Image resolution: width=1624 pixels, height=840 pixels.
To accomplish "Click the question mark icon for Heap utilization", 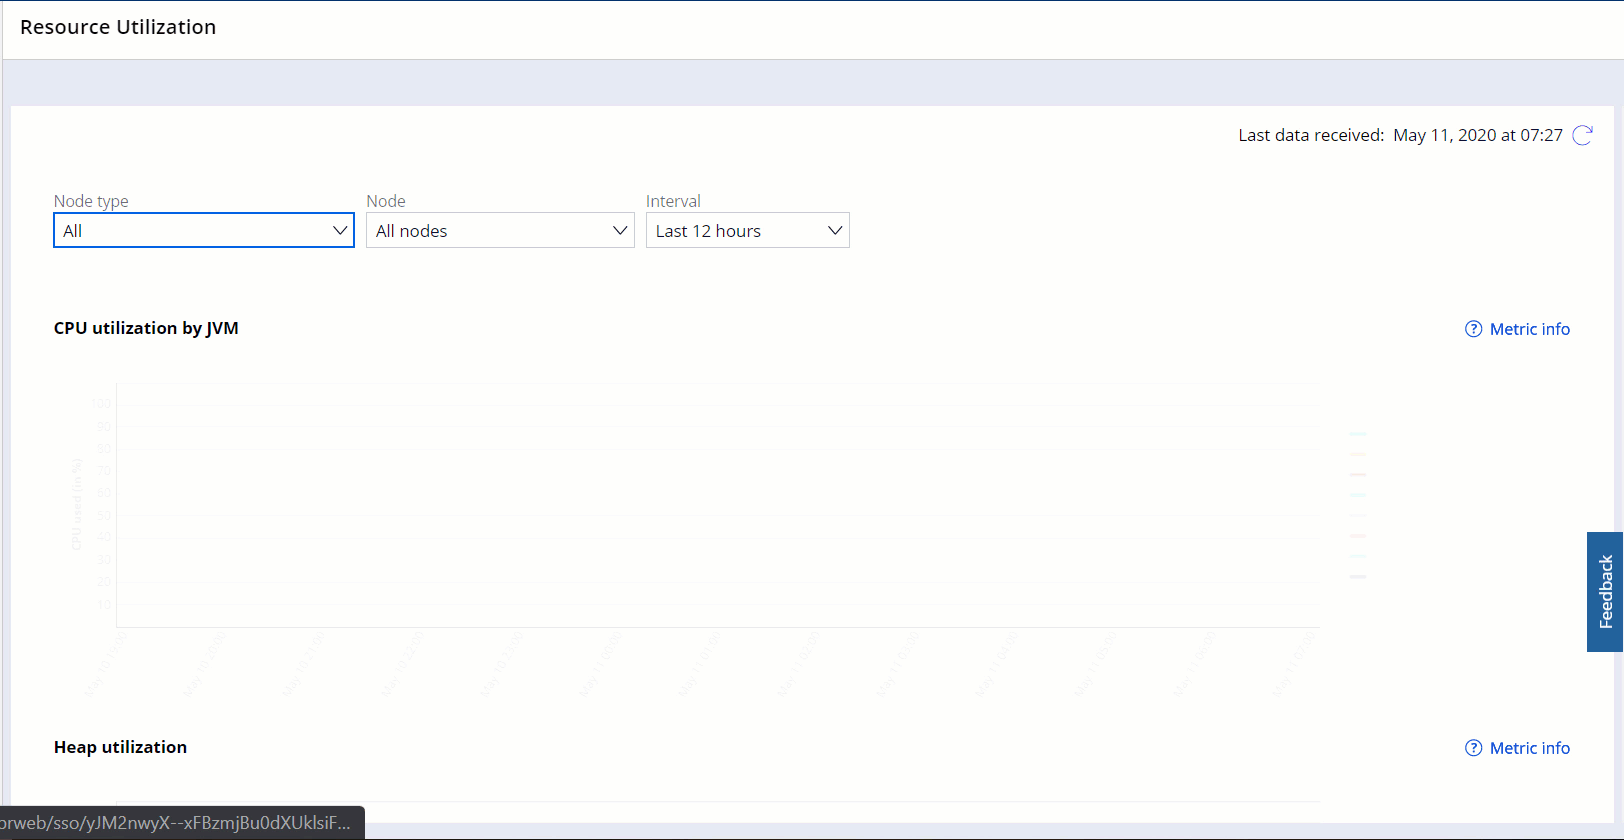I will click(x=1473, y=748).
